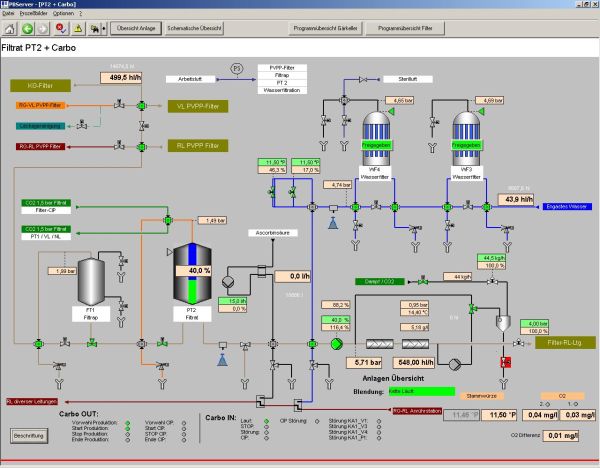Click the home toolbar icon

tap(10, 29)
